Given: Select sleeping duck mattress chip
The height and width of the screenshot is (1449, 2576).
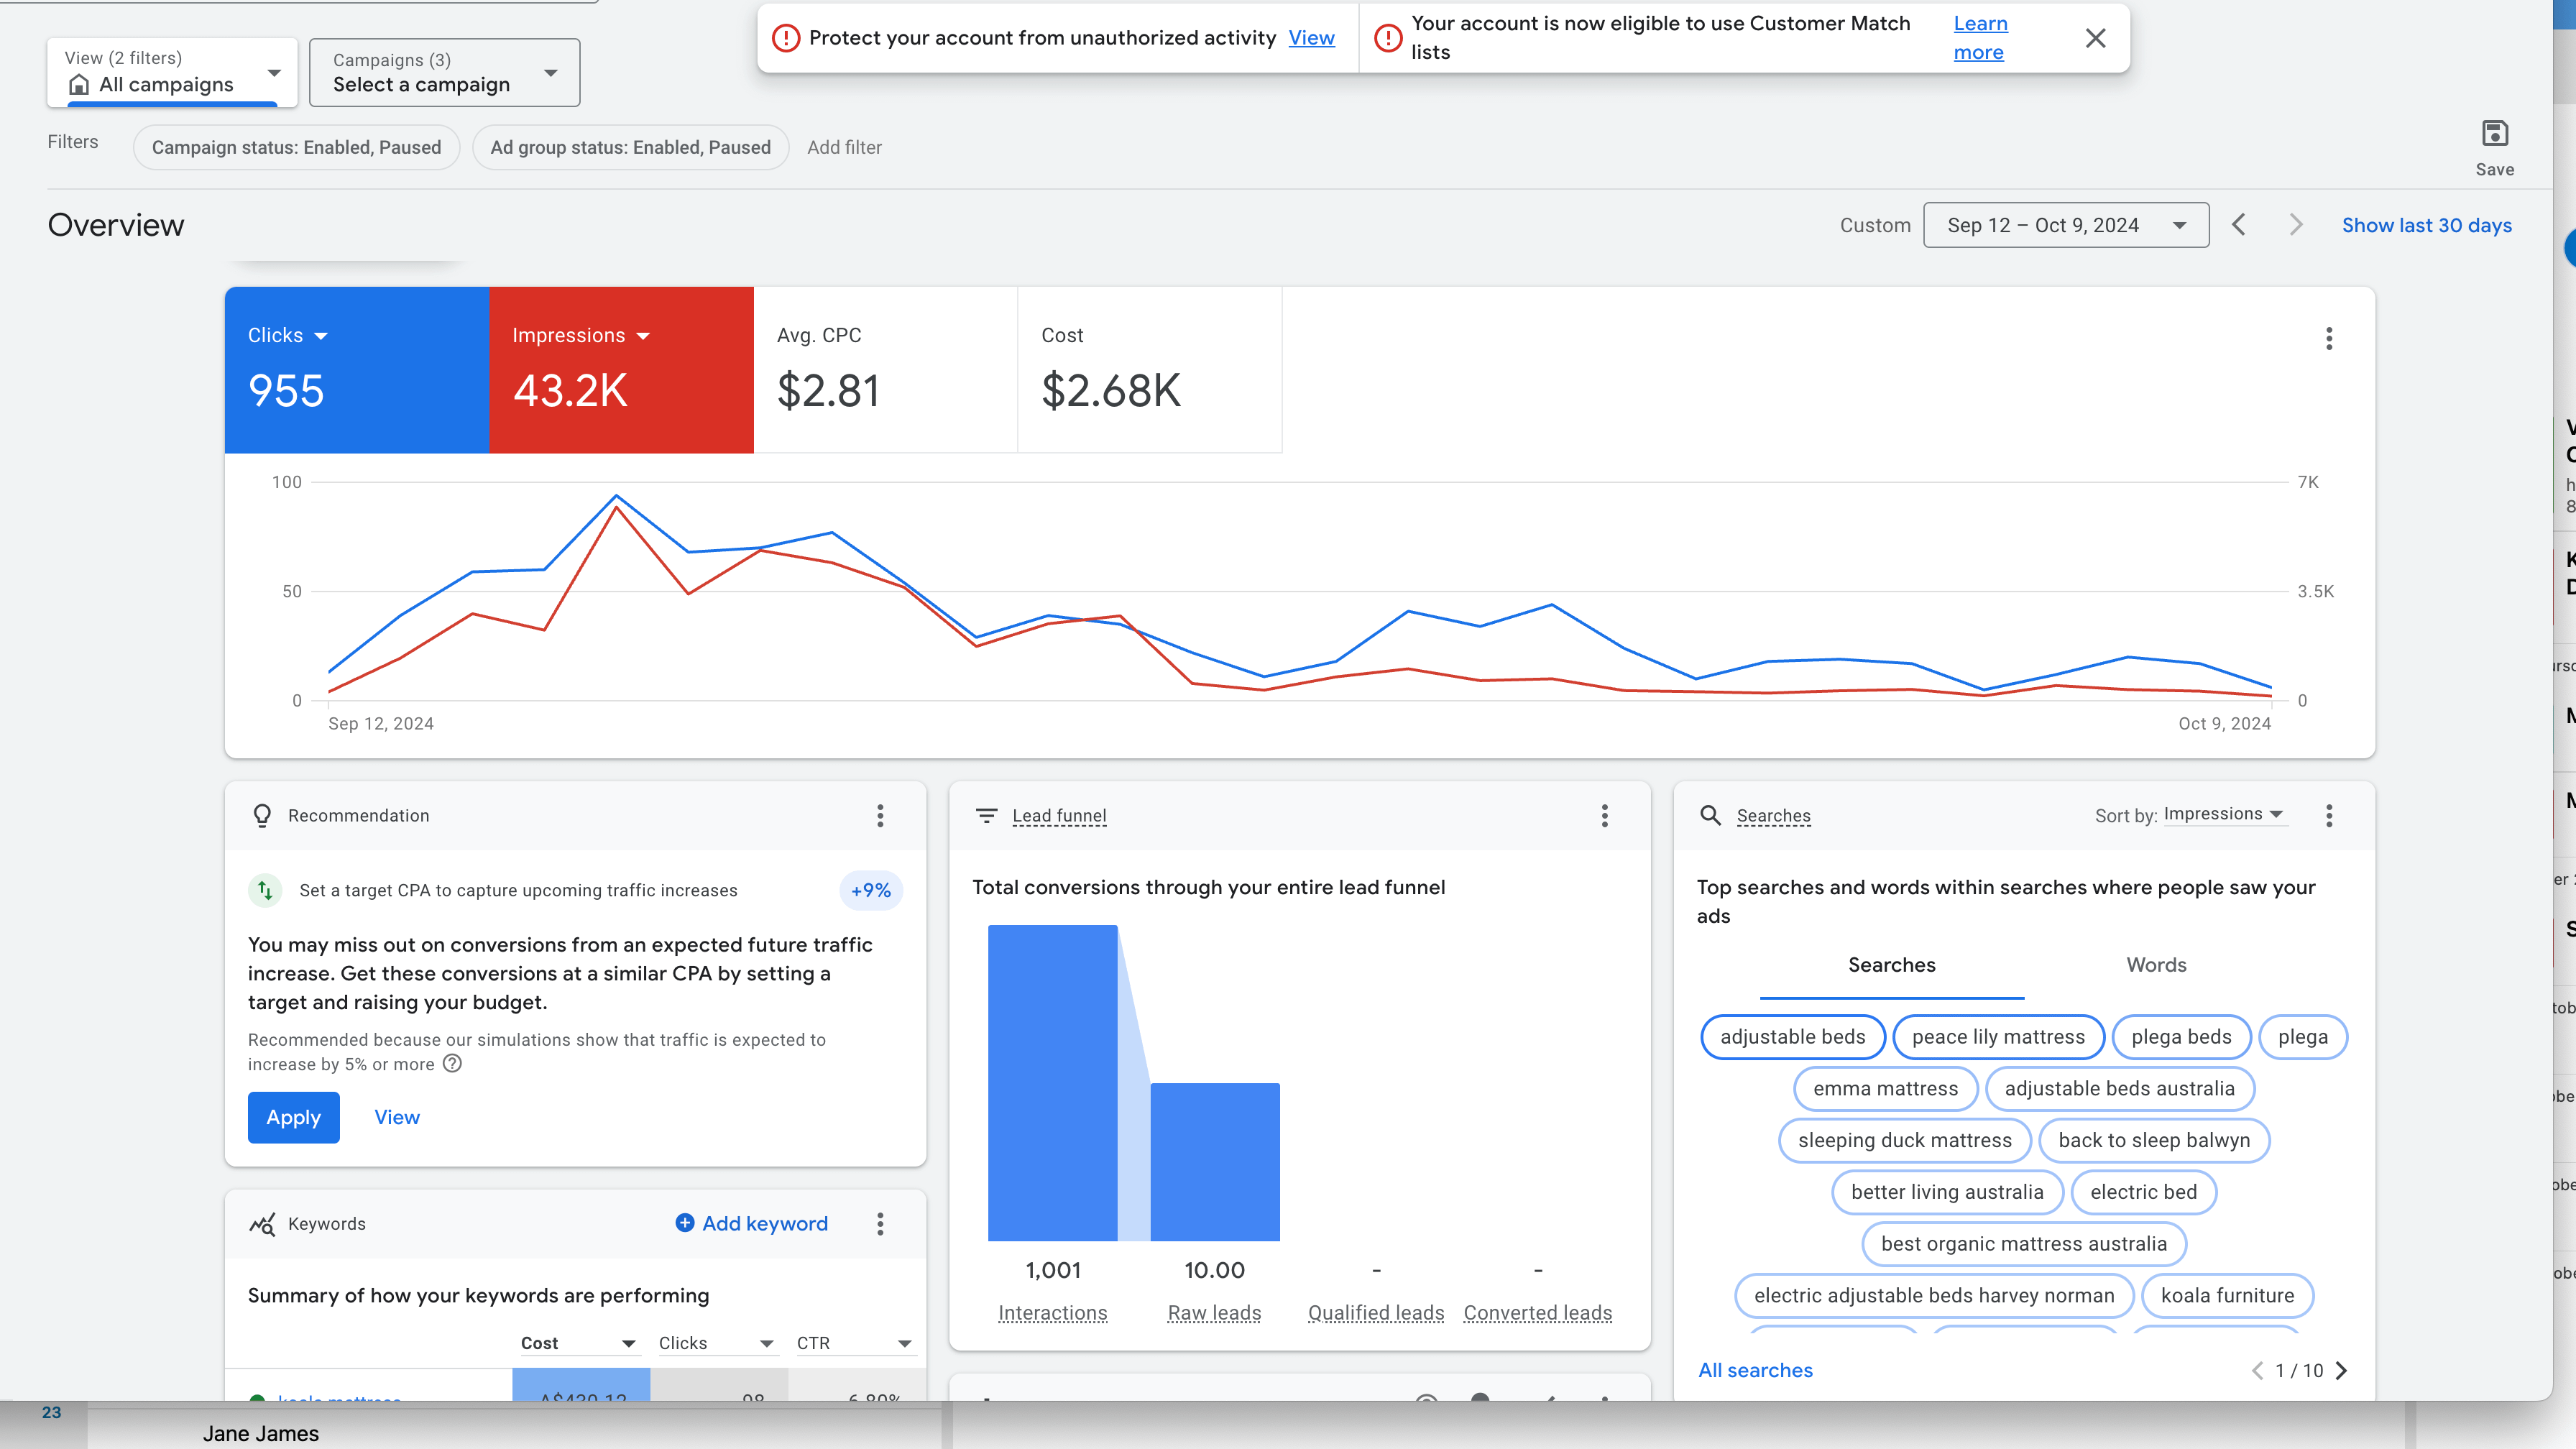Looking at the screenshot, I should [1904, 1141].
